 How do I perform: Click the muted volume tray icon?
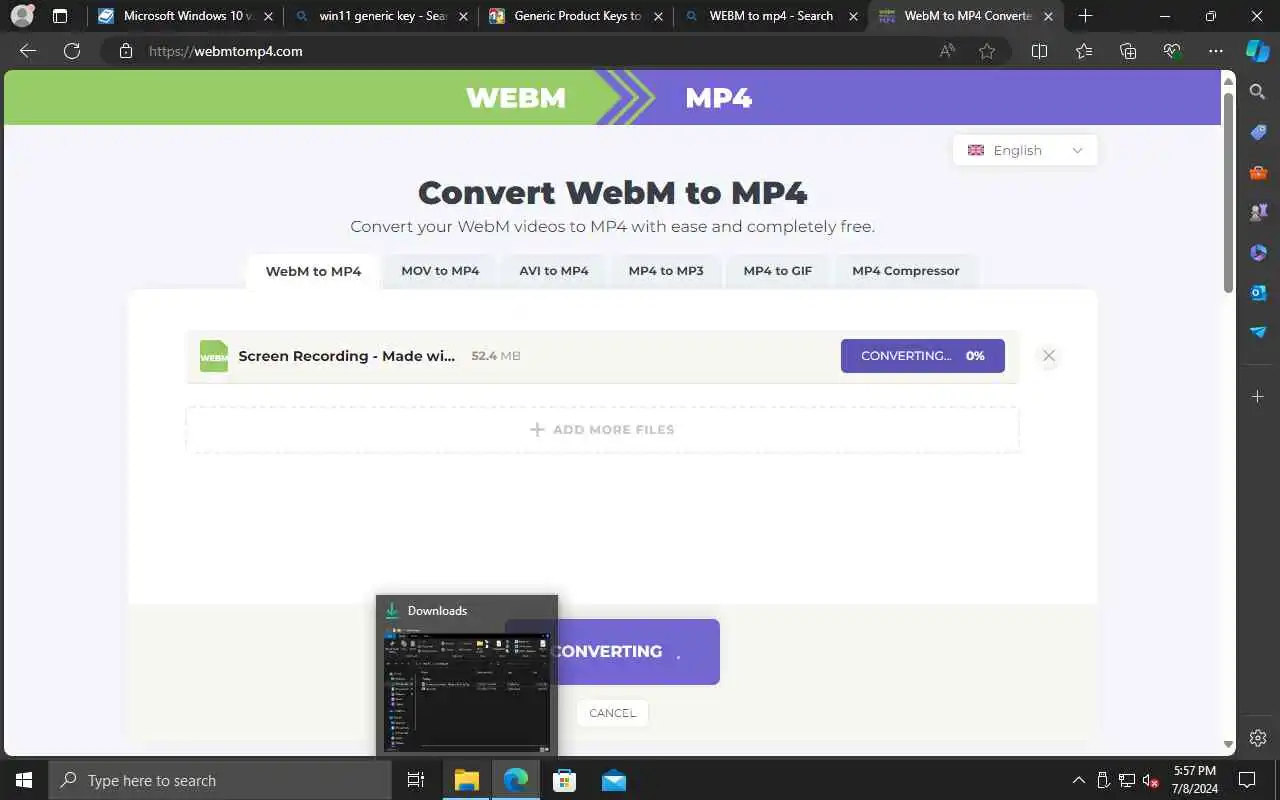click(1151, 780)
